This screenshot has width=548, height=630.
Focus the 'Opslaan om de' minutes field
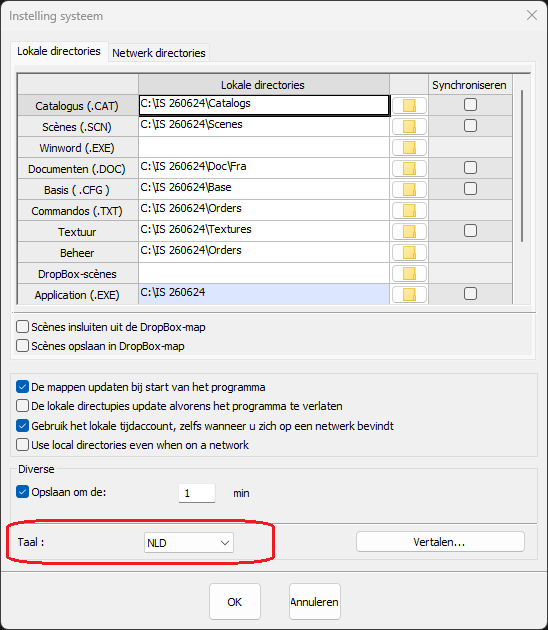click(x=197, y=493)
